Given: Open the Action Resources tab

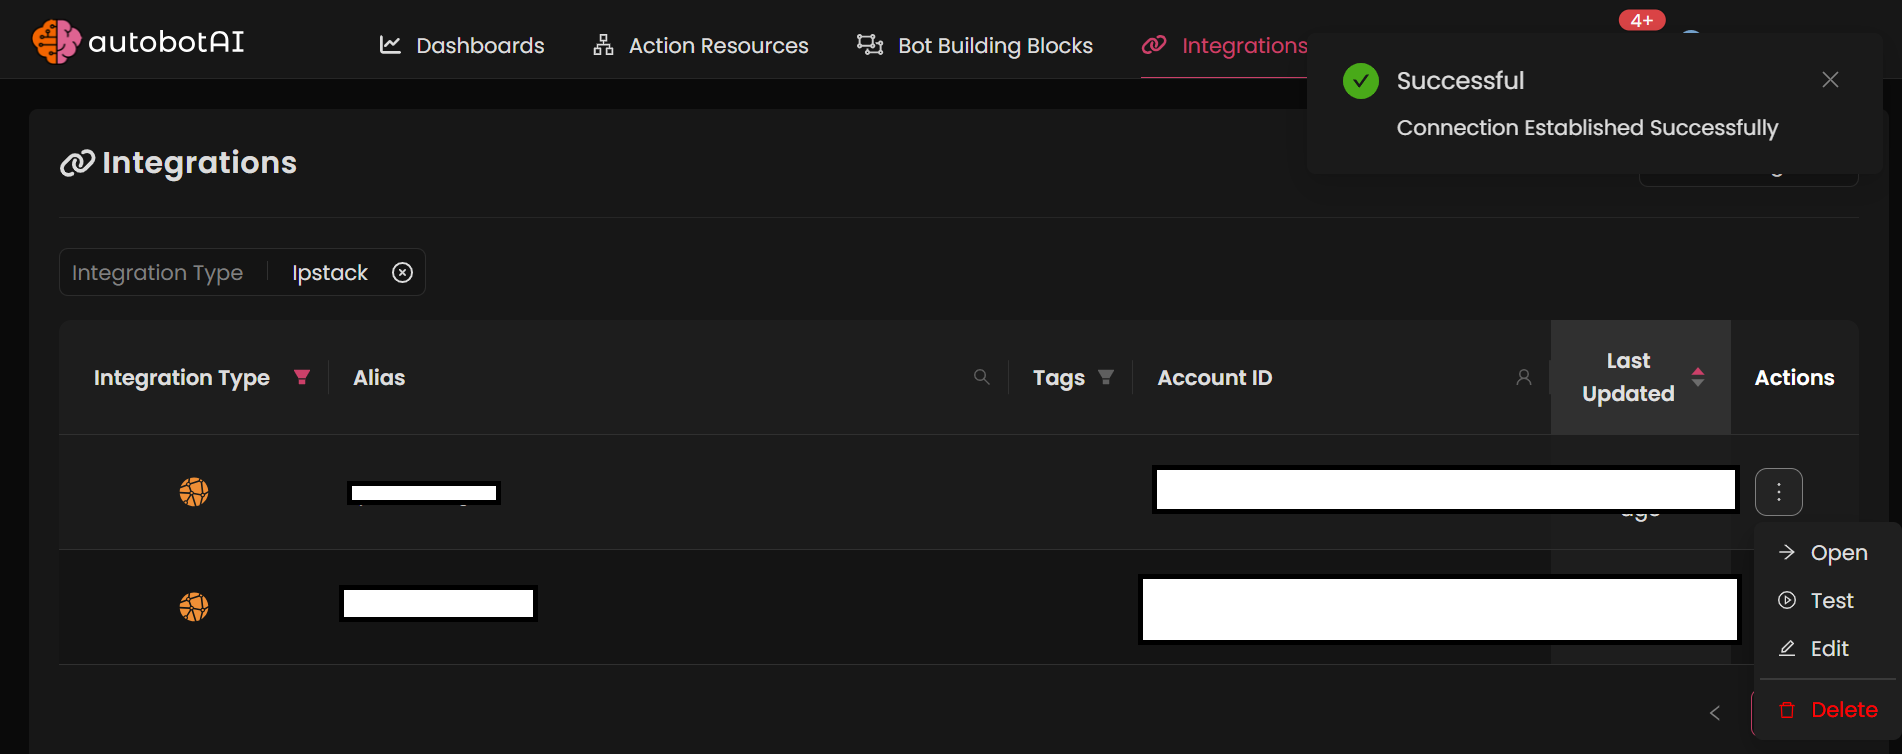Looking at the screenshot, I should click(701, 46).
